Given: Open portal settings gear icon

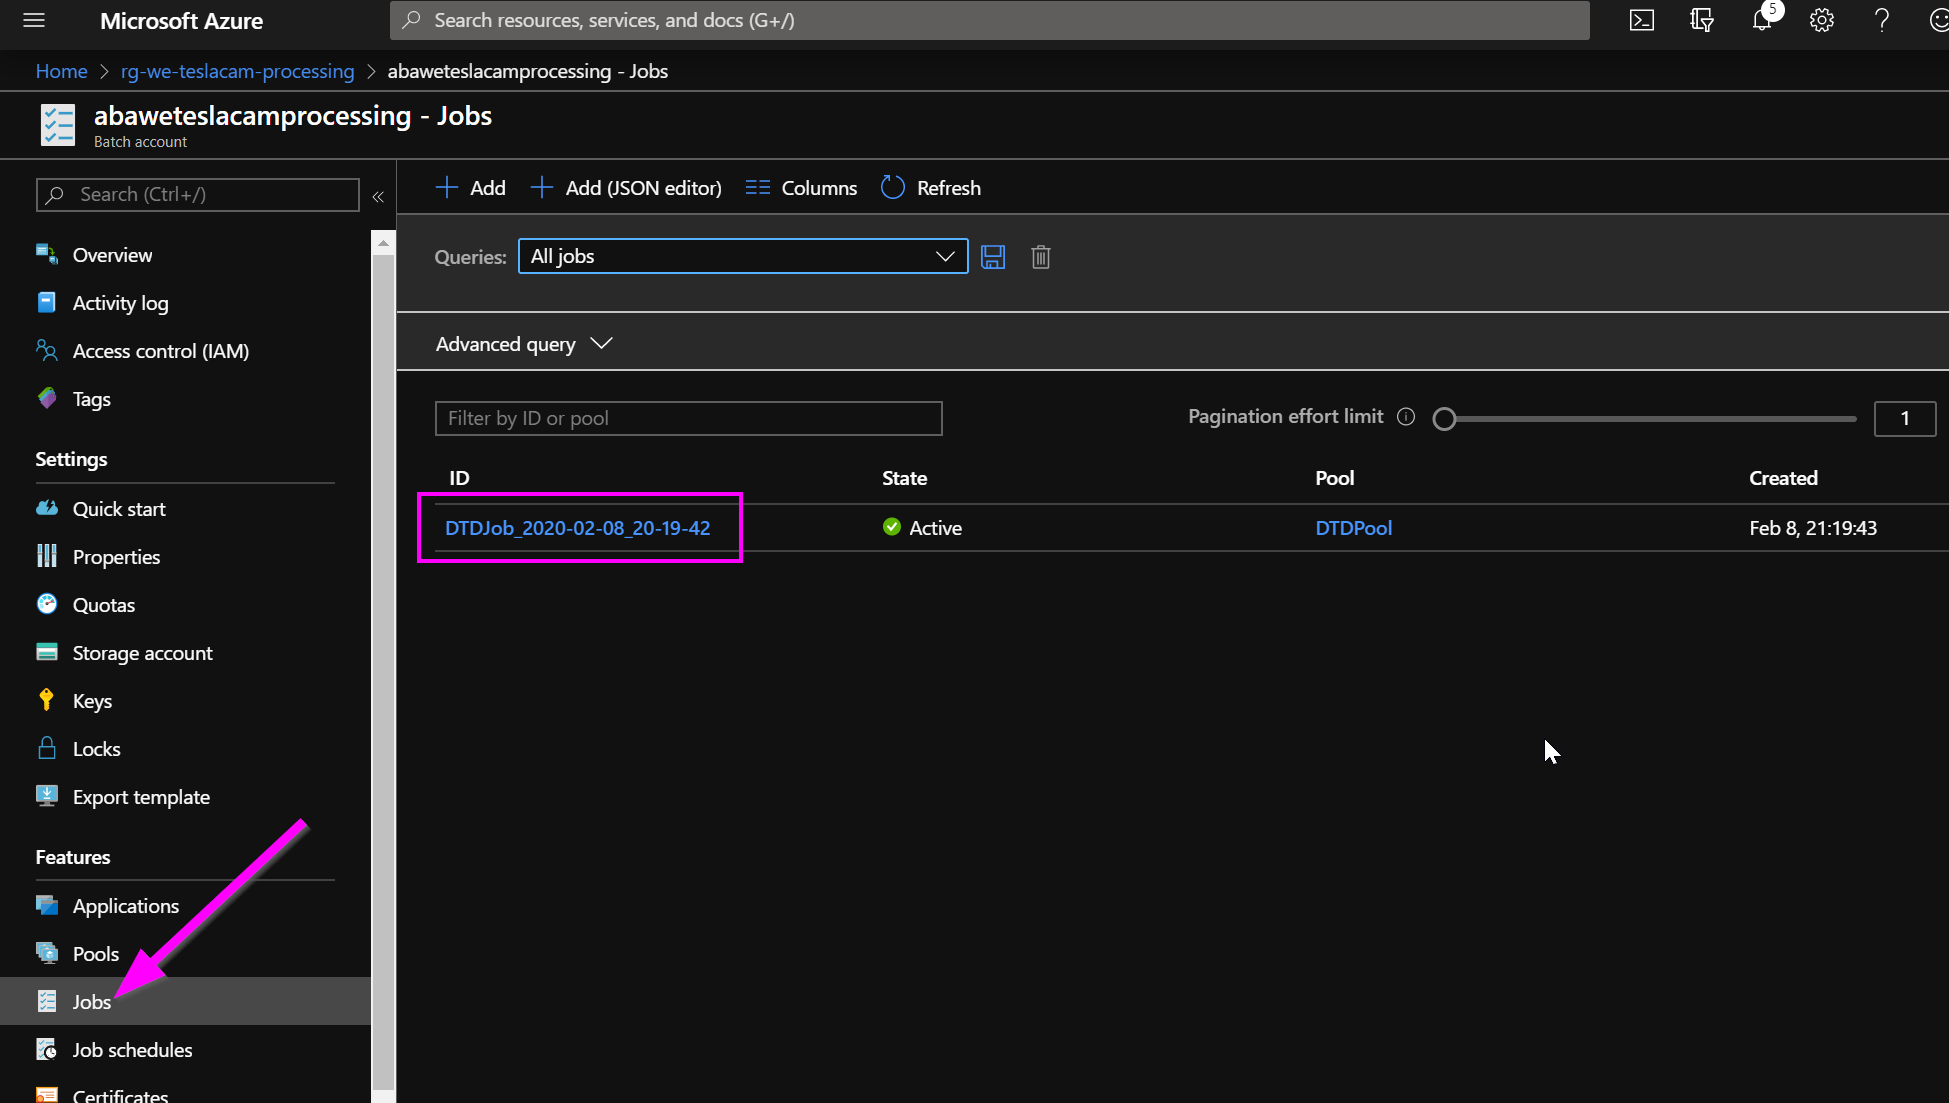Looking at the screenshot, I should point(1822,20).
